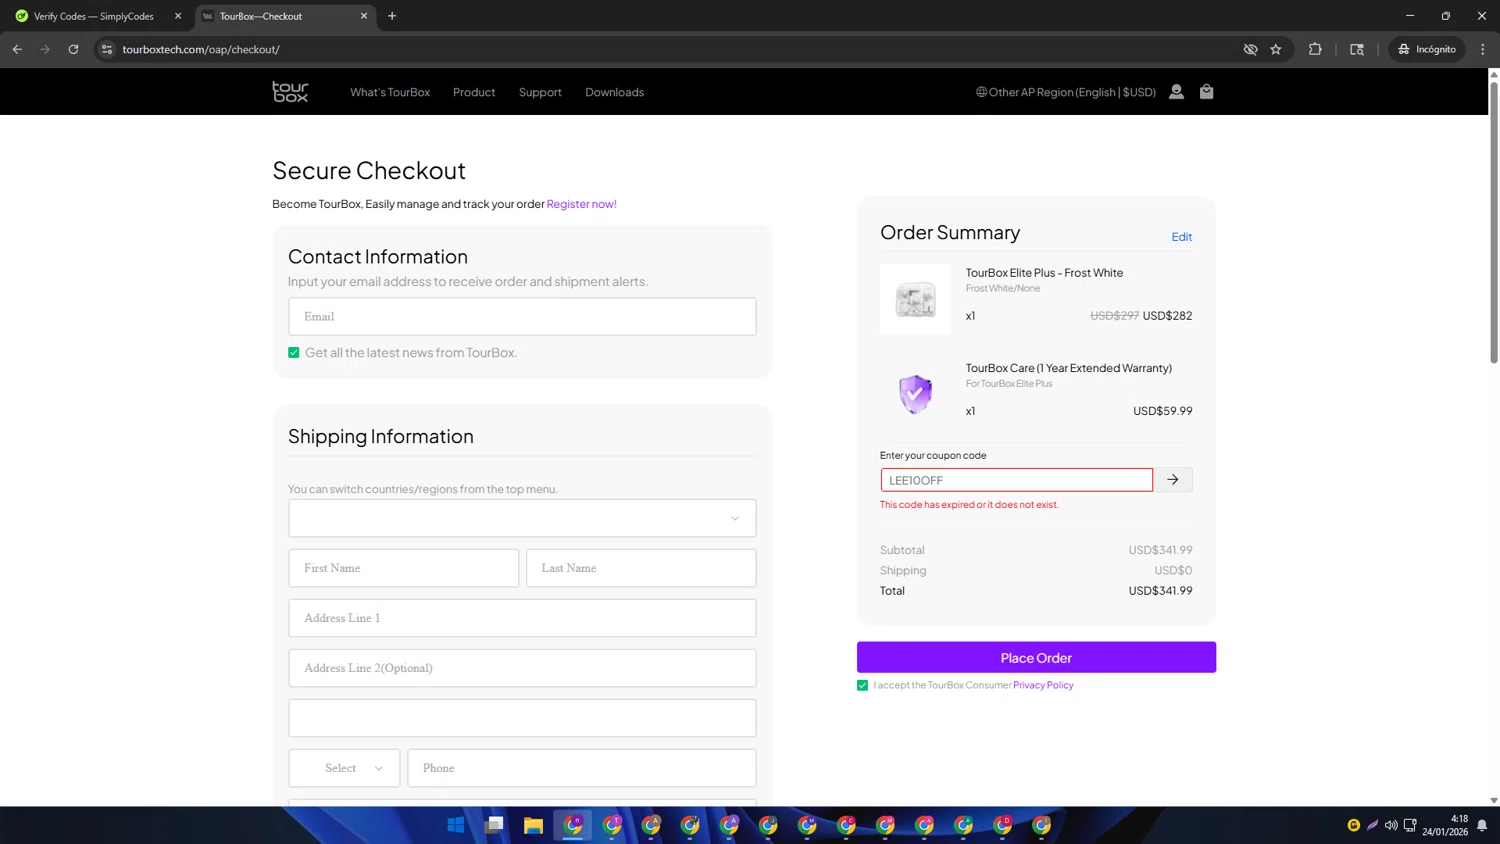Click the TourBox Elite Plus product thumbnail
Viewport: 1500px width, 844px height.
[x=915, y=299]
